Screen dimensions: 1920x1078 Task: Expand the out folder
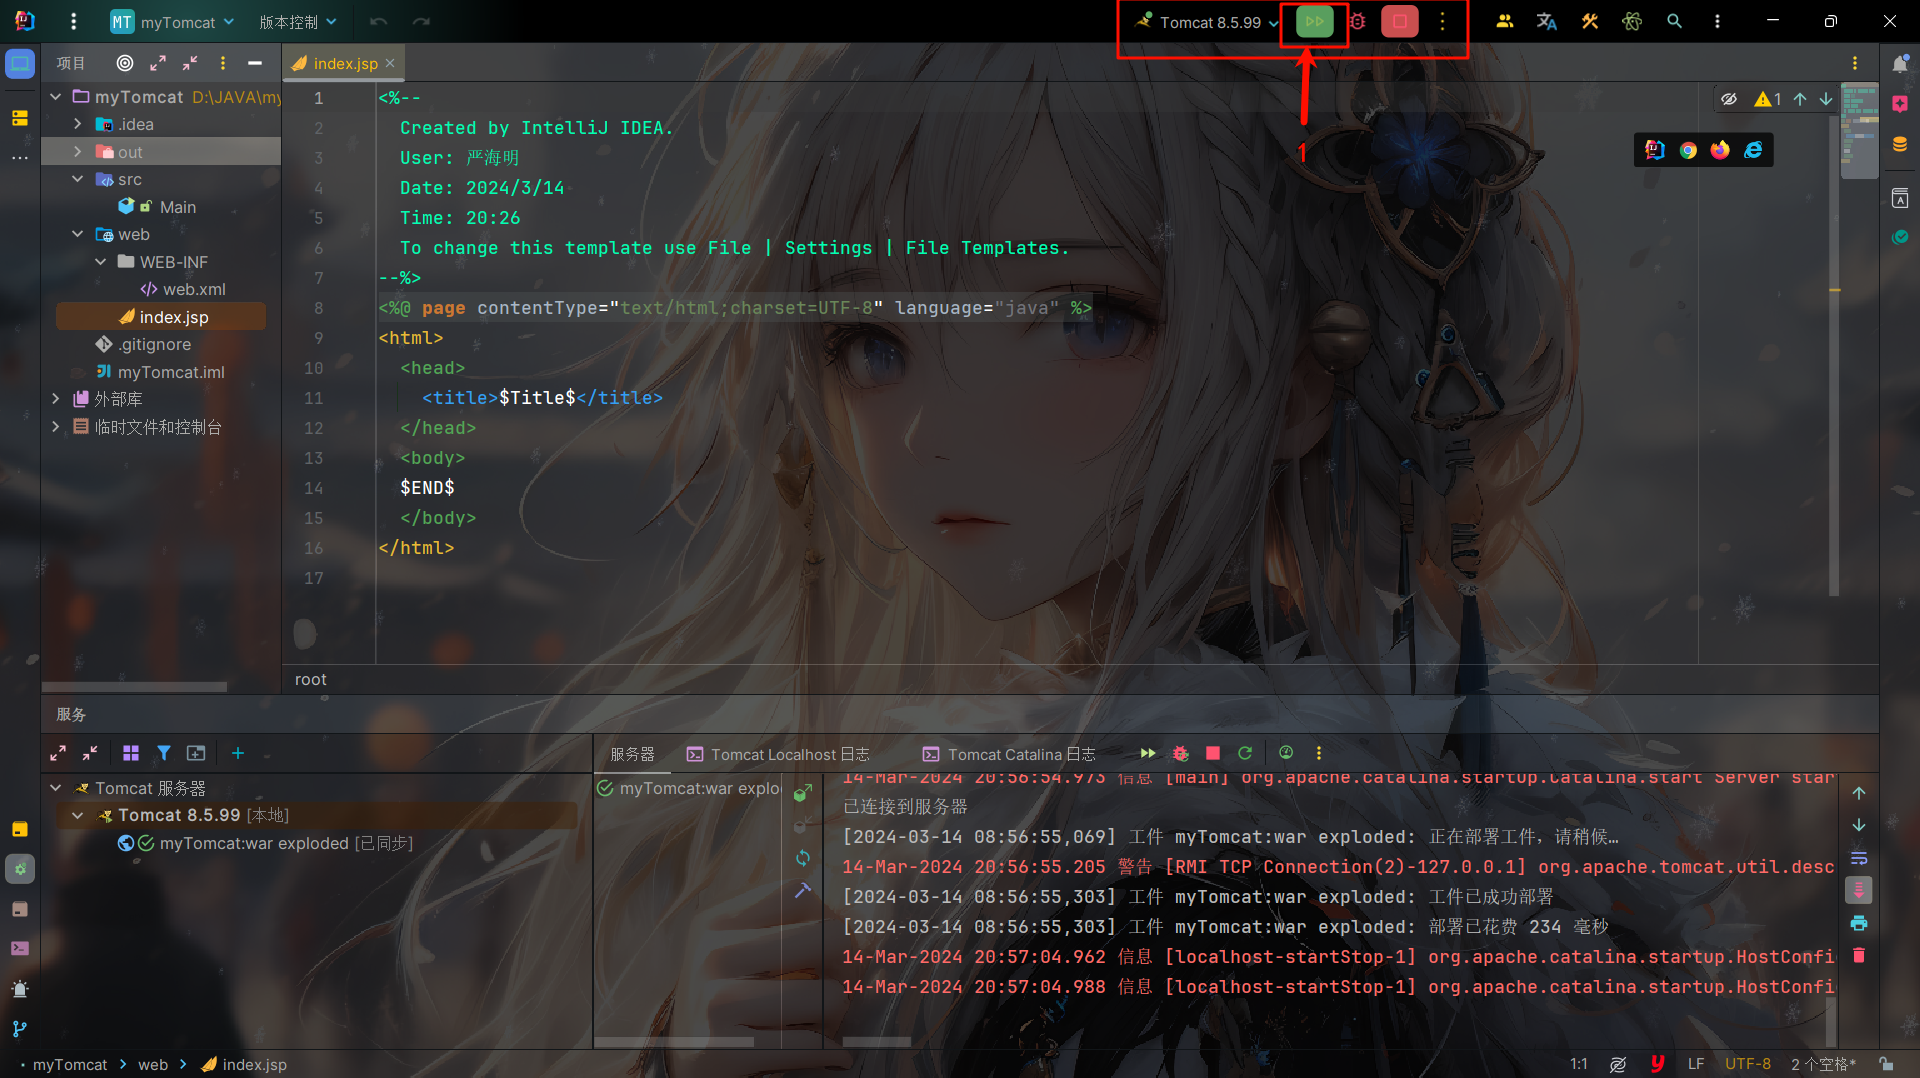point(78,152)
